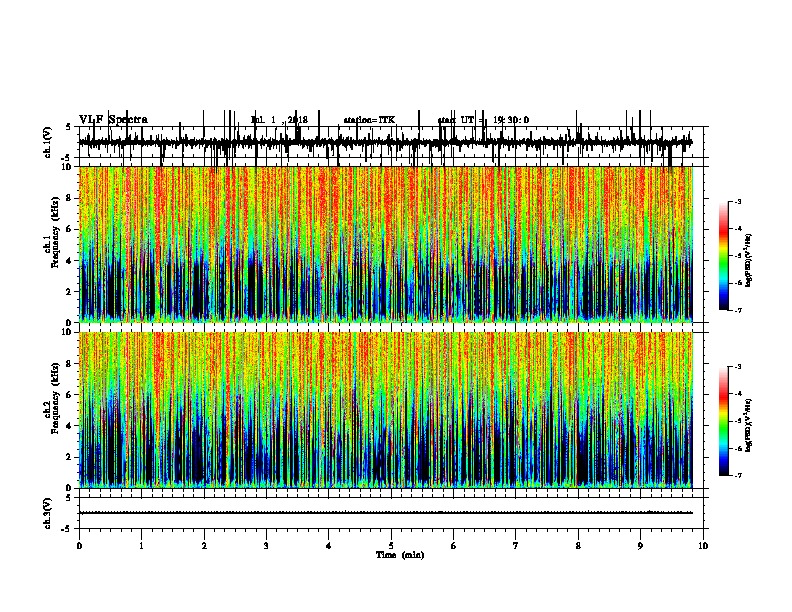Click time-axis tick label "7"
This screenshot has width=792, height=612.
pos(516,546)
